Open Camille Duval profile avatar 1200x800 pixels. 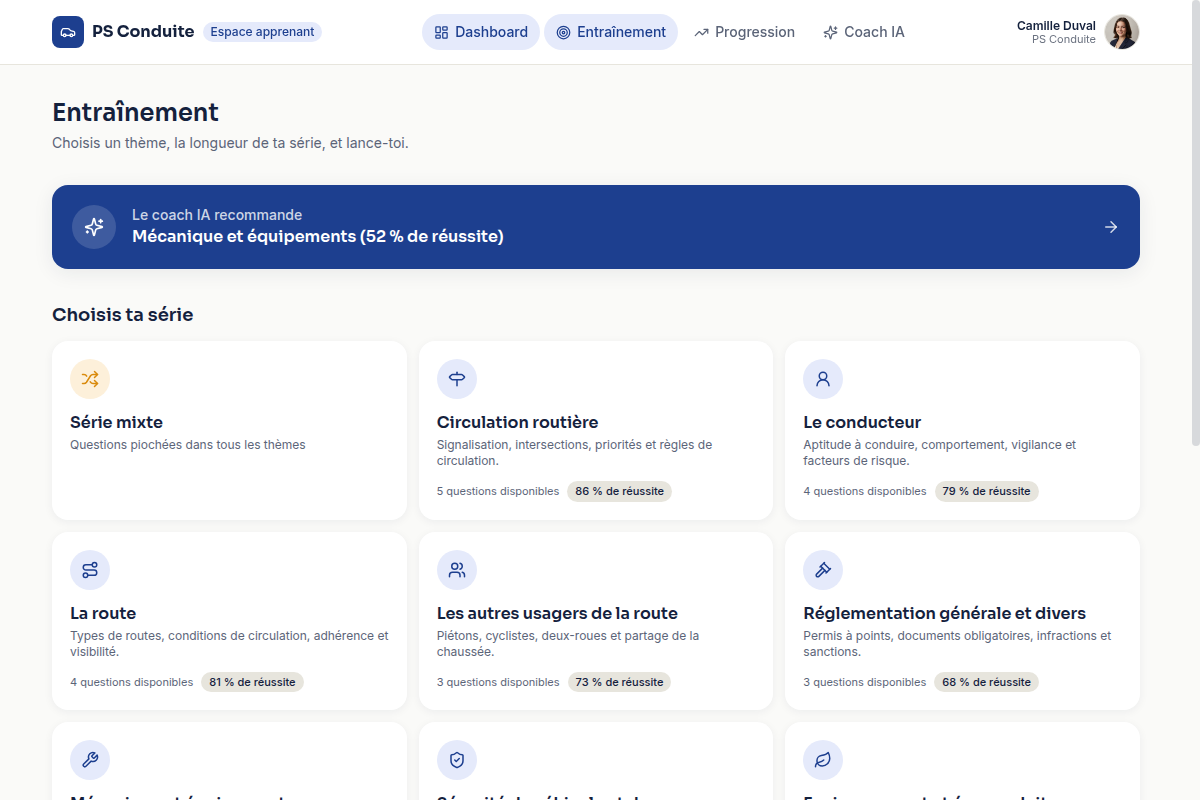pyautogui.click(x=1122, y=32)
